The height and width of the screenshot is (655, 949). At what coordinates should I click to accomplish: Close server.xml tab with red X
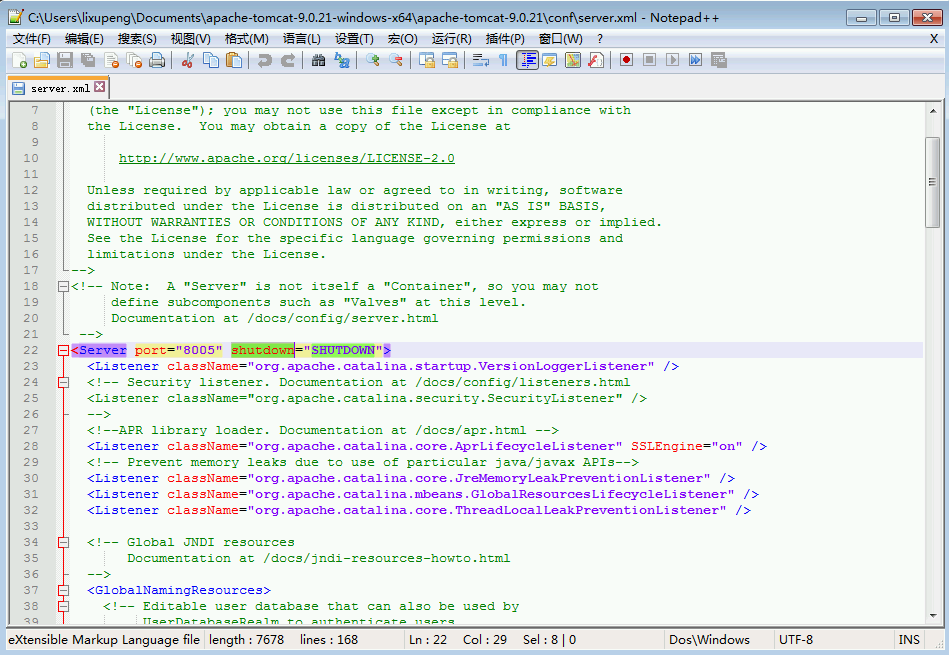(100, 87)
